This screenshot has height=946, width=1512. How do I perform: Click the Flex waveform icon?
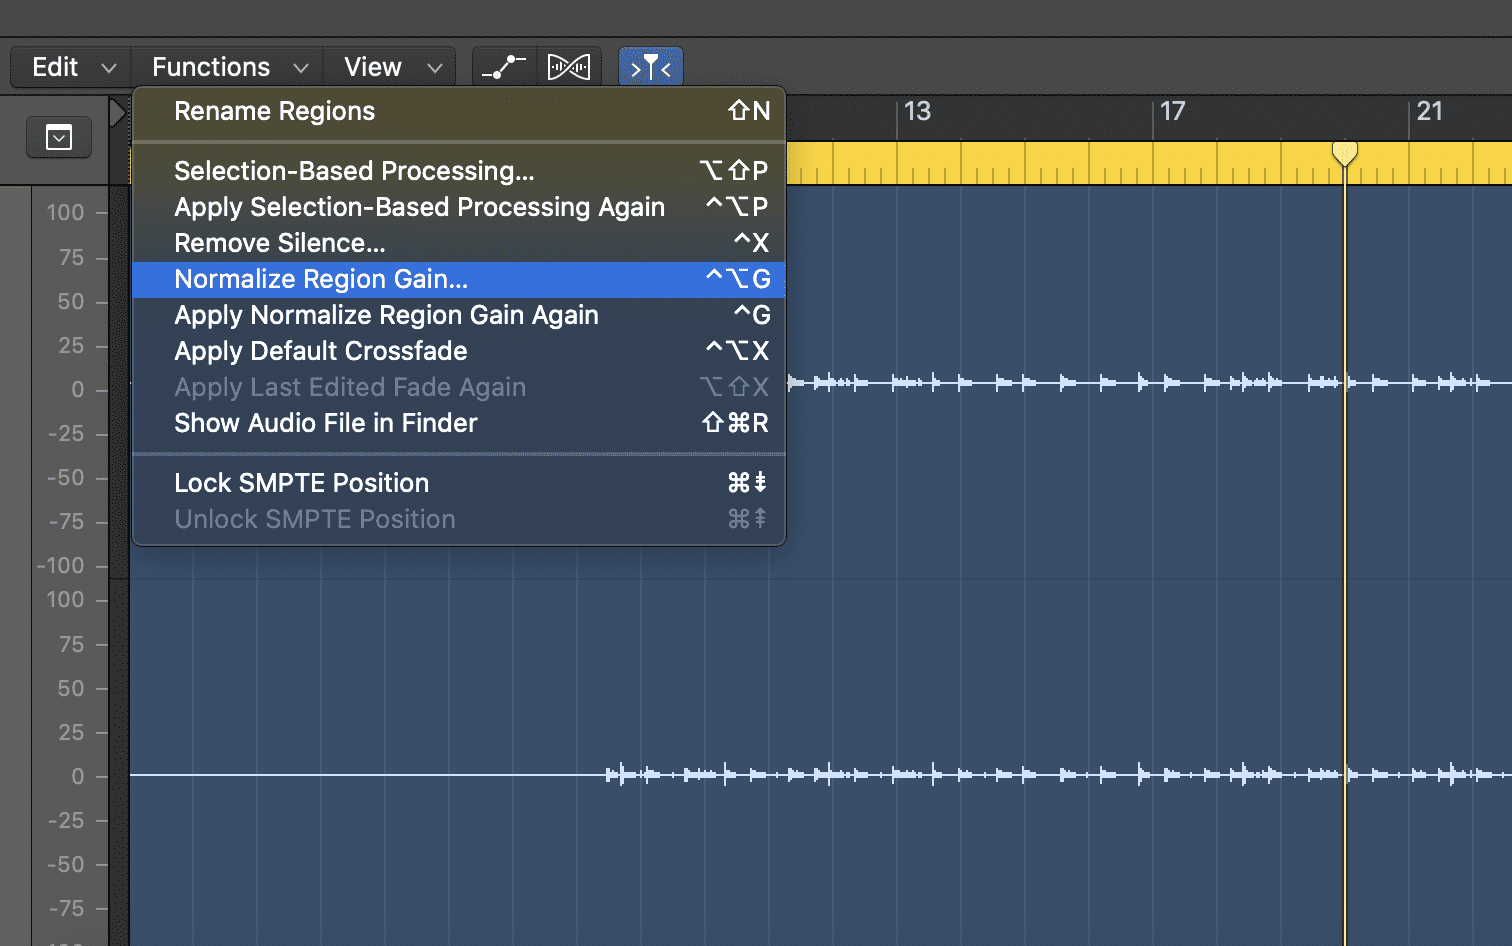pos(569,67)
